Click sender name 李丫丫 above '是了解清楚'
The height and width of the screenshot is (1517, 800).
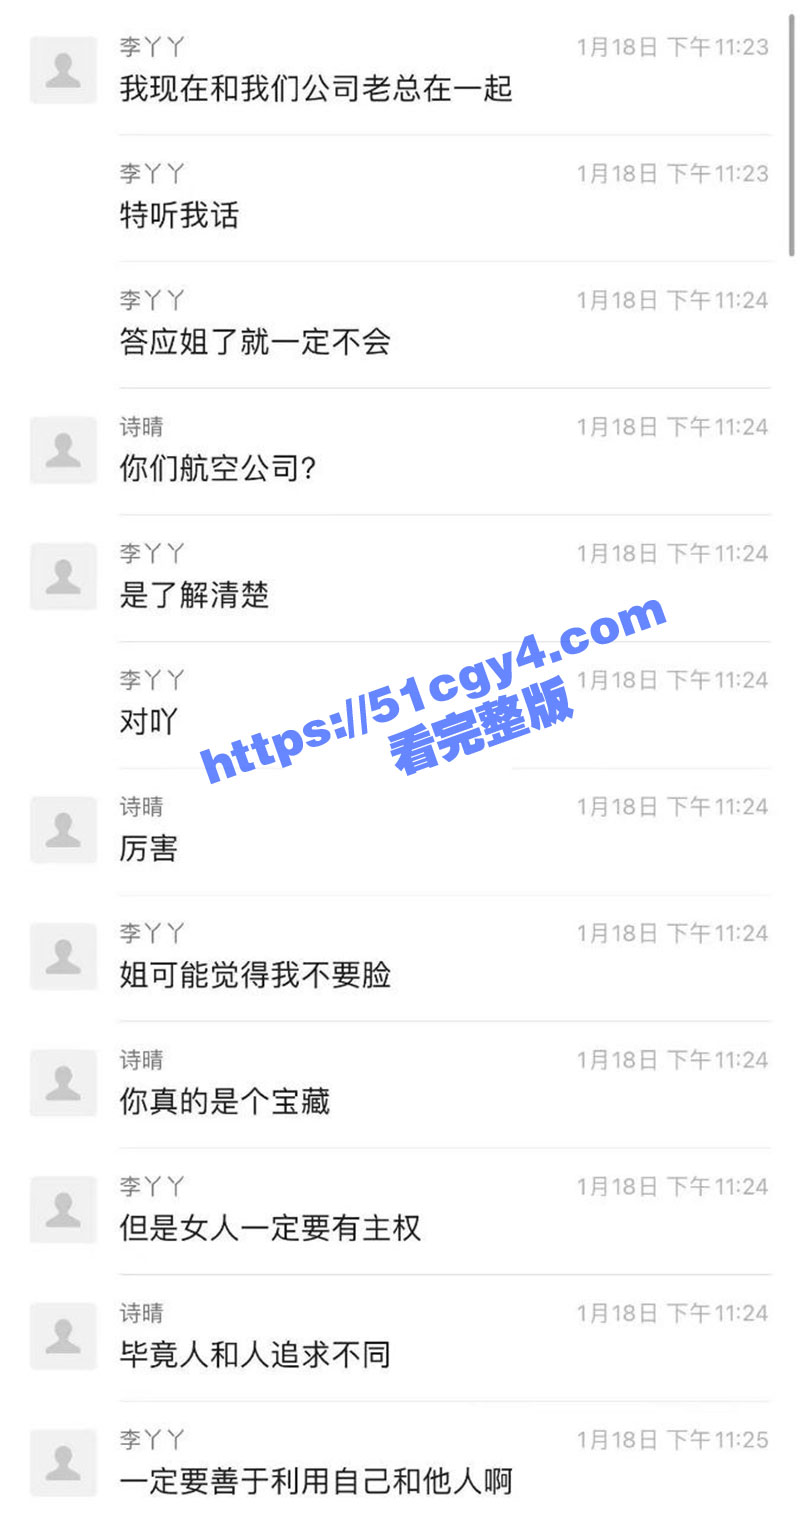click(152, 553)
